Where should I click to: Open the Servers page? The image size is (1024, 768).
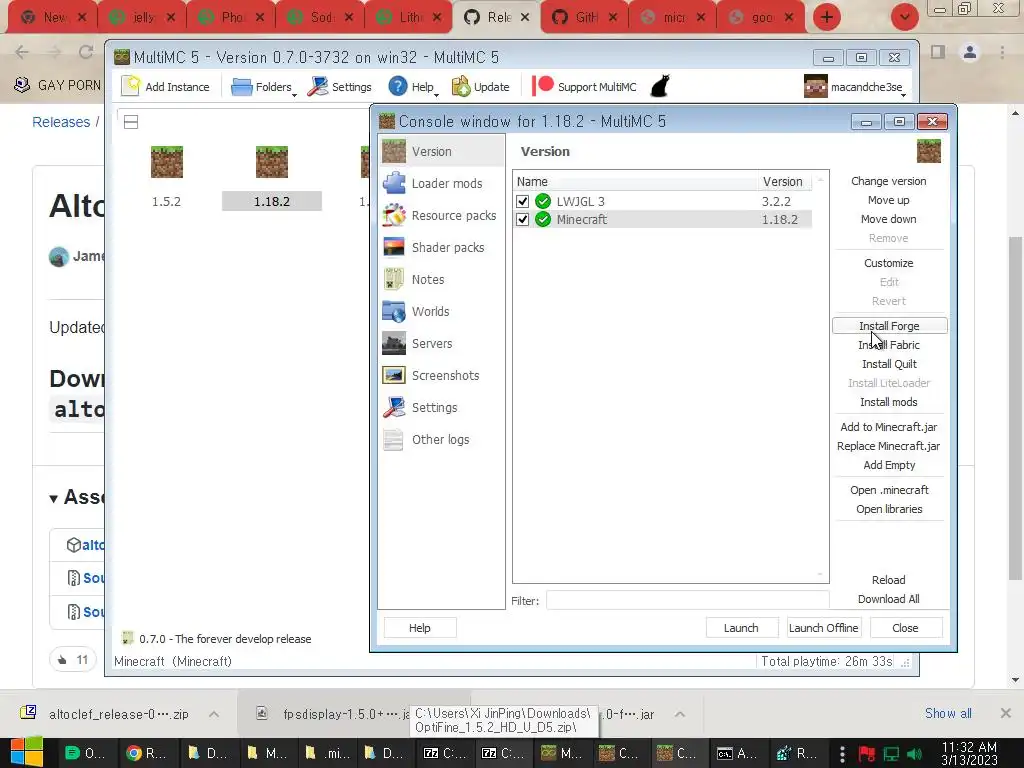click(441, 344)
